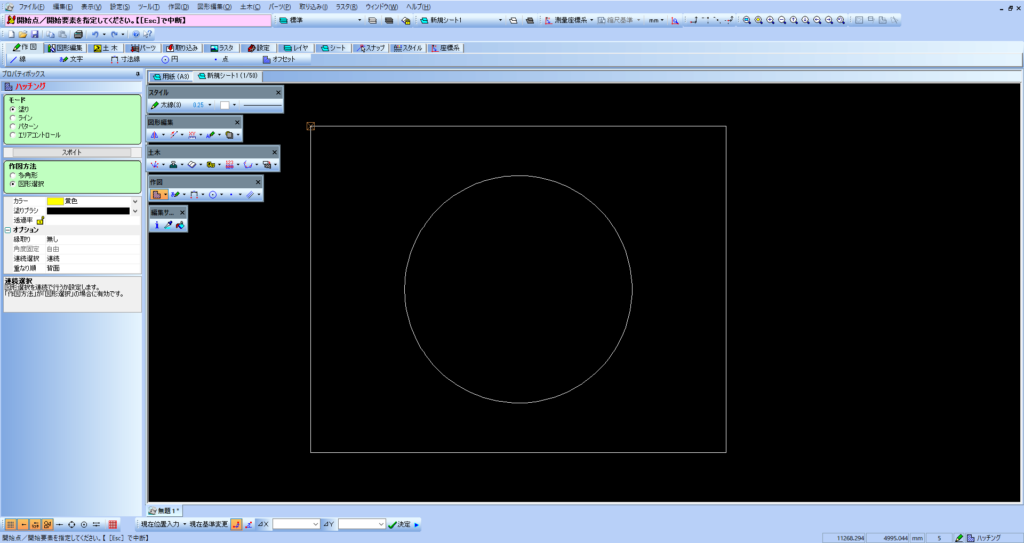The image size is (1024, 543).
Task: Select the 多角形 drawing method radio button
Action: 12,176
